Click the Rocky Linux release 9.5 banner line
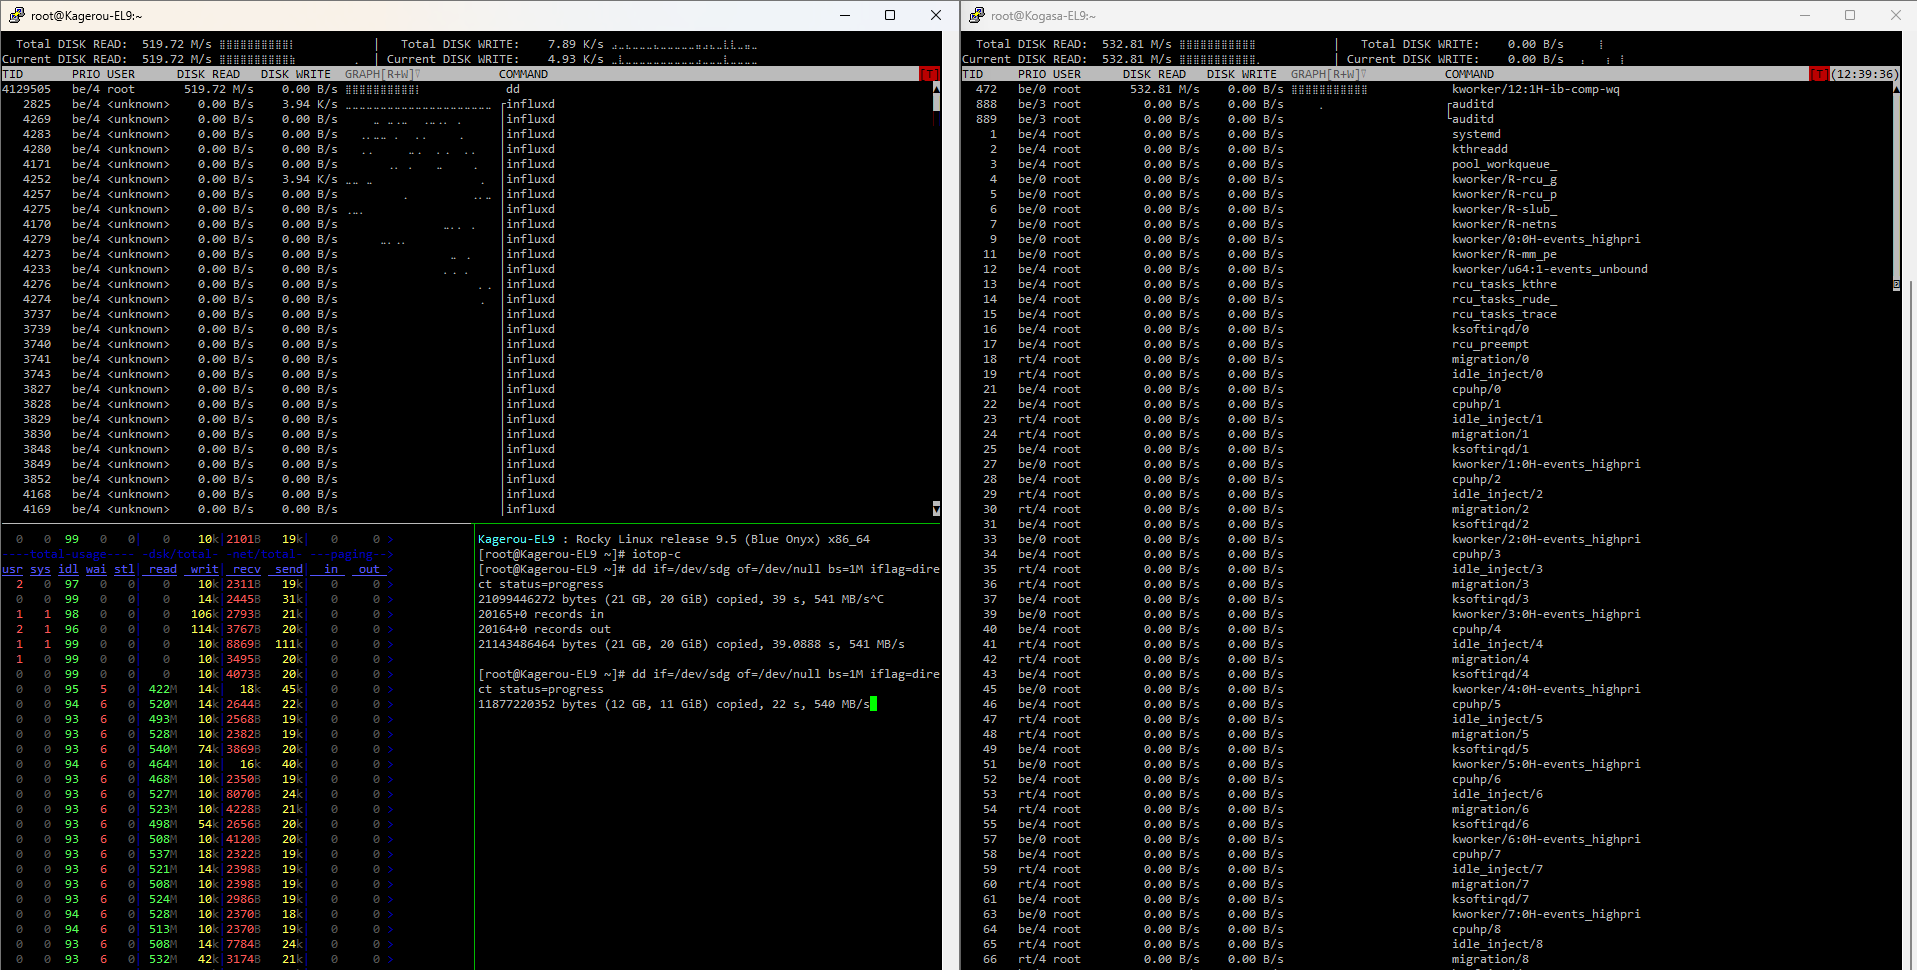Viewport: 1917px width, 970px height. point(674,539)
